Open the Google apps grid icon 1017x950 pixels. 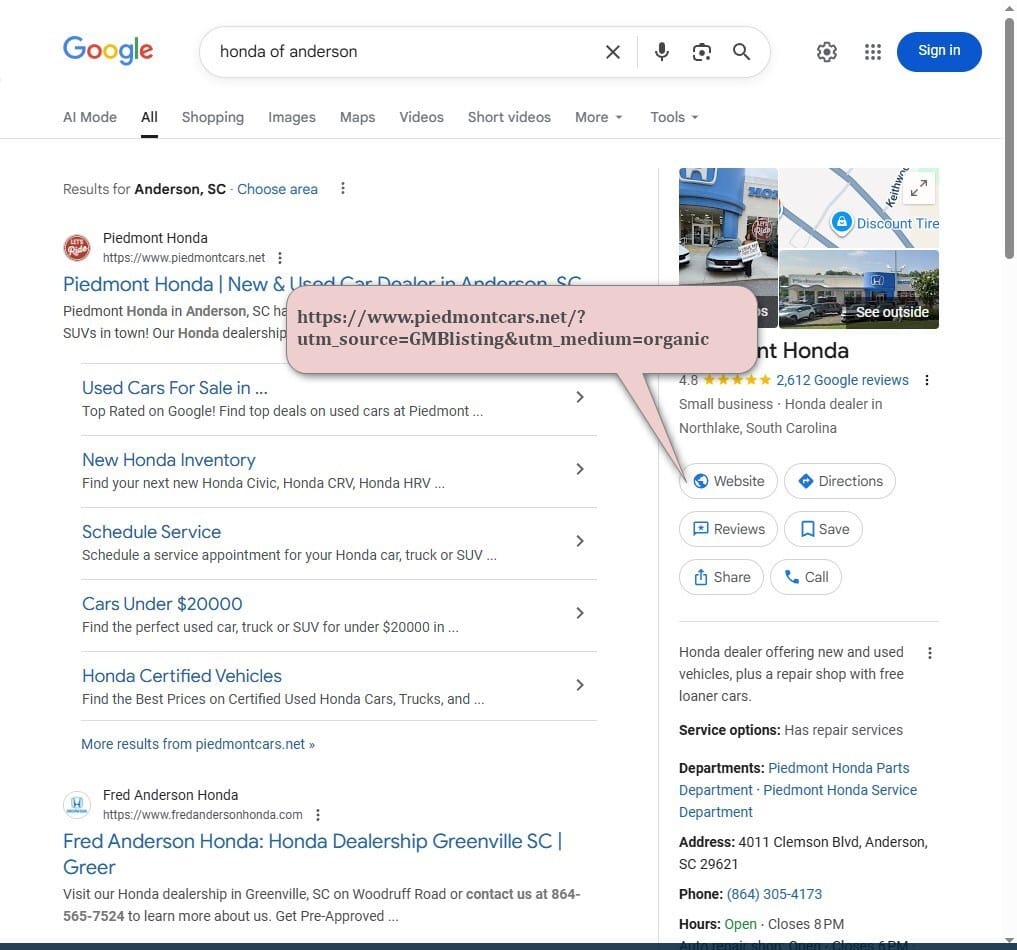pyautogui.click(x=872, y=52)
